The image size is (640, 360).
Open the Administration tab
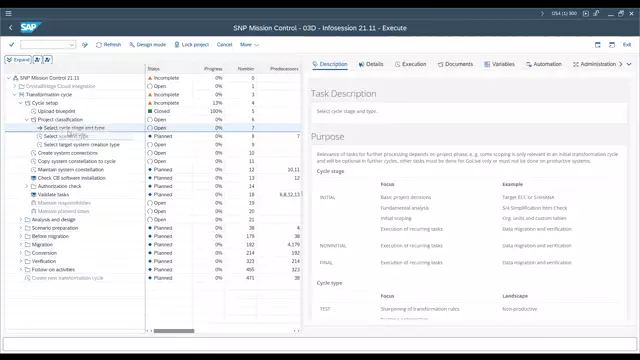pos(594,64)
